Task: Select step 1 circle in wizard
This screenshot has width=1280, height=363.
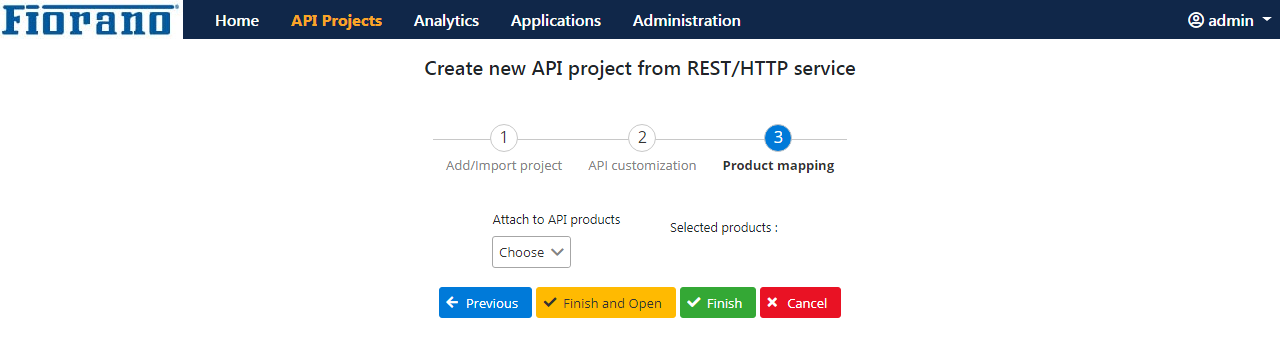Action: [x=504, y=138]
